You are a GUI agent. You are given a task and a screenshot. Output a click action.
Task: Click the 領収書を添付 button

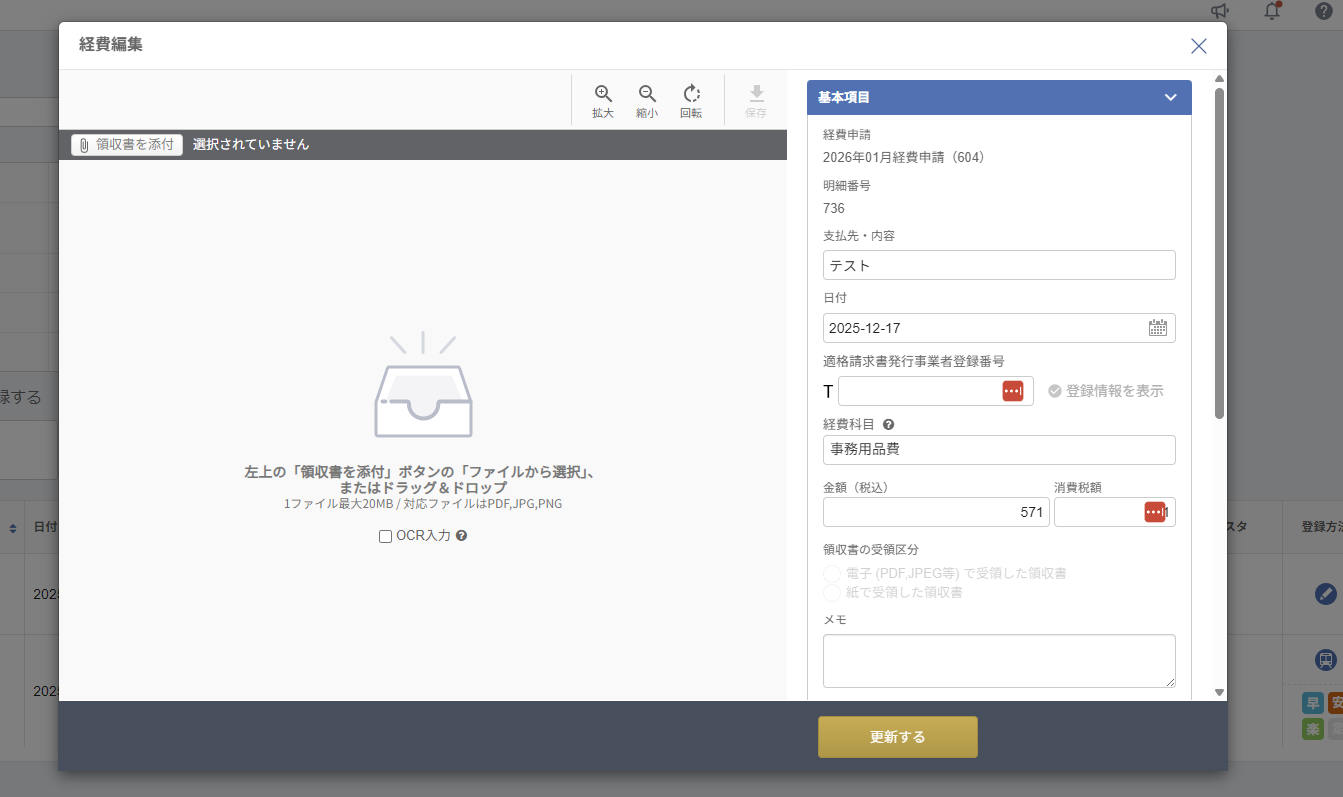pyautogui.click(x=127, y=145)
